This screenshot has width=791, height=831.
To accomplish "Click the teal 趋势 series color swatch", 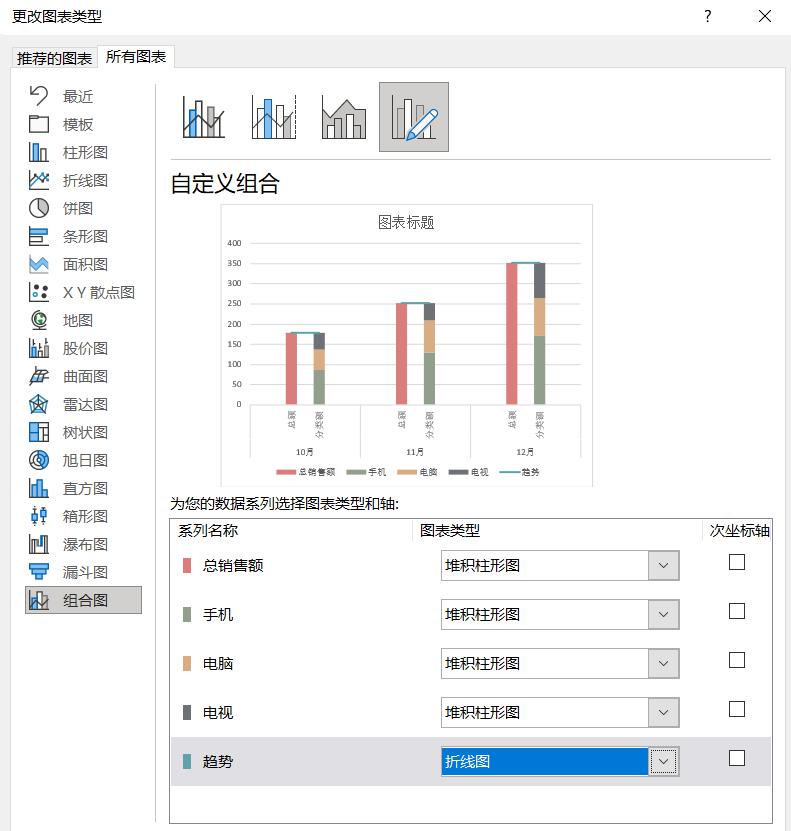I will [x=187, y=762].
